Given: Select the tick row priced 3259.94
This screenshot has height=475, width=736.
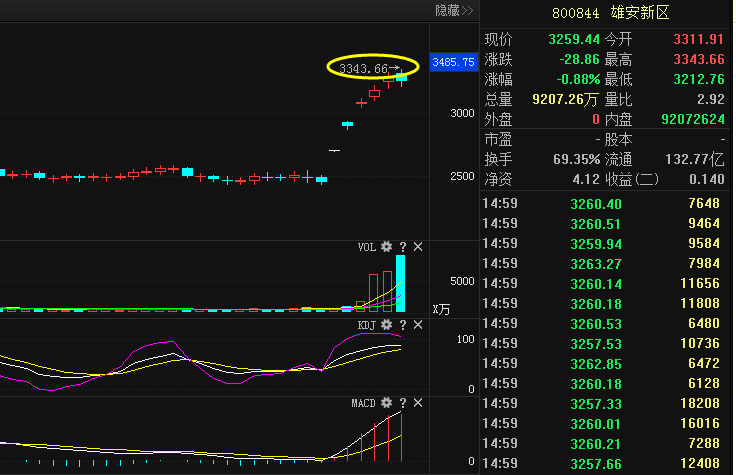Looking at the screenshot, I should point(601,244).
